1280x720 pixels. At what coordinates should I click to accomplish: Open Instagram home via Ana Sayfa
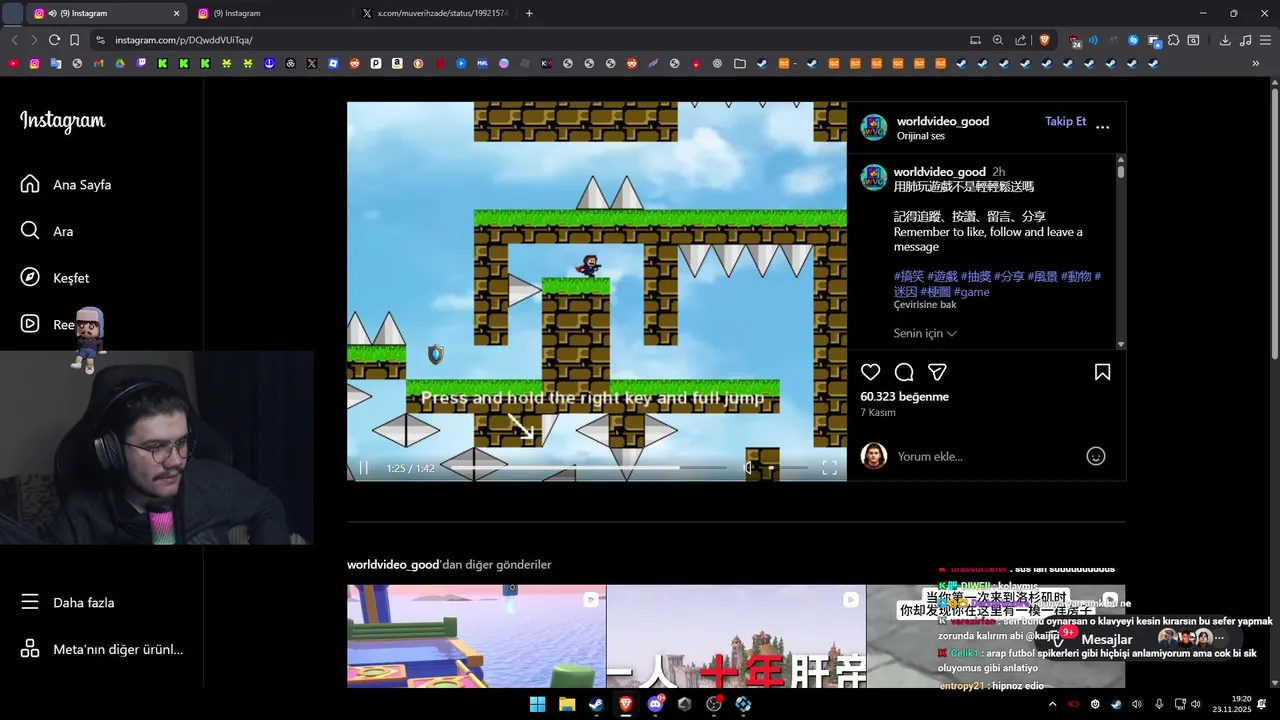[x=65, y=184]
